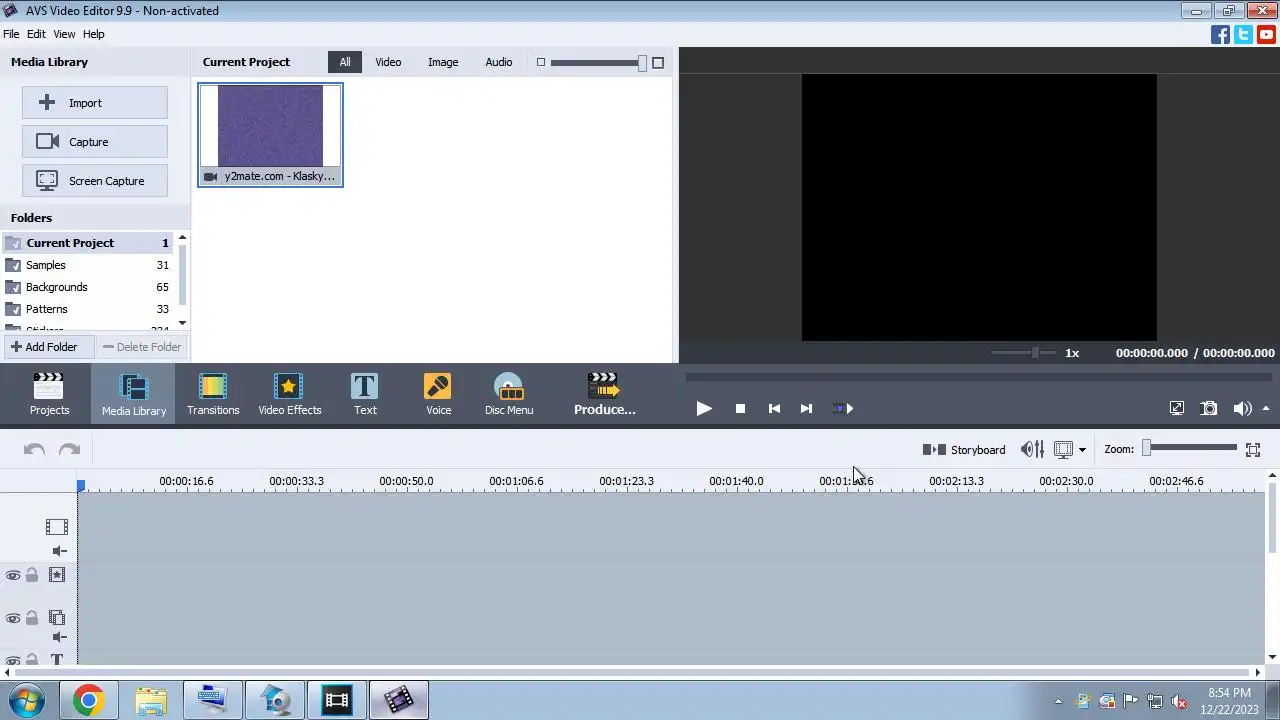This screenshot has width=1280, height=720.
Task: Switch to Storyboard view
Action: (x=964, y=450)
